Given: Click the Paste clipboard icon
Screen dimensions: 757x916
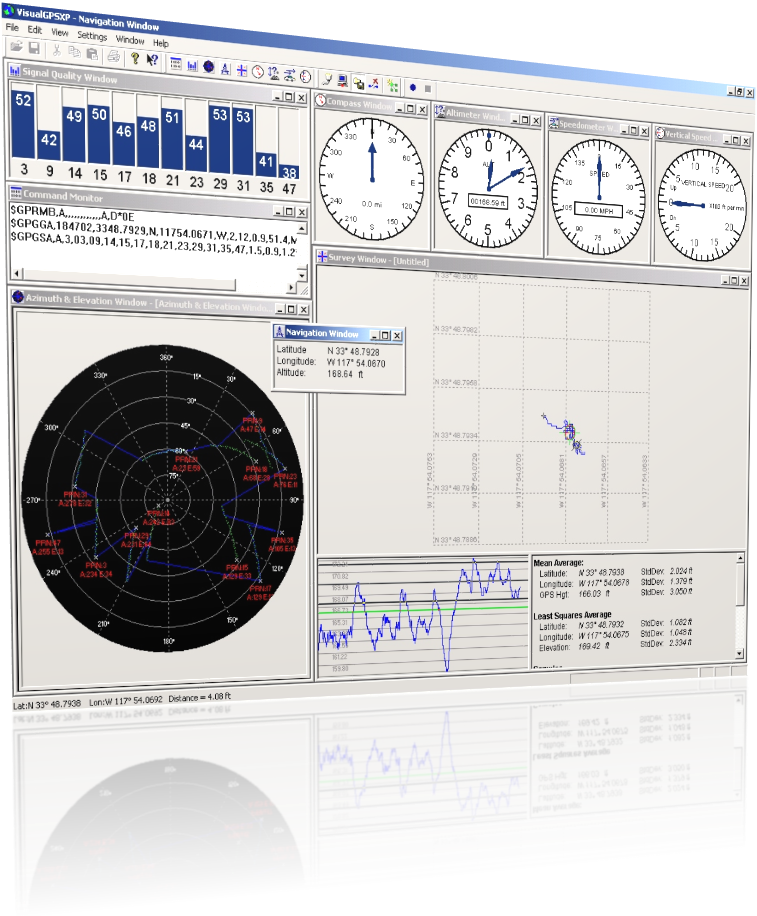Looking at the screenshot, I should 92,54.
